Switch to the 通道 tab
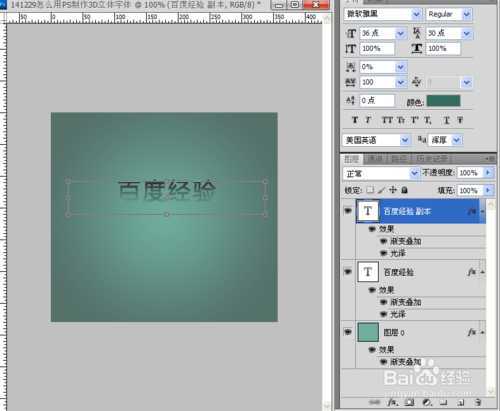Image resolution: width=500 pixels, height=411 pixels. 375,159
